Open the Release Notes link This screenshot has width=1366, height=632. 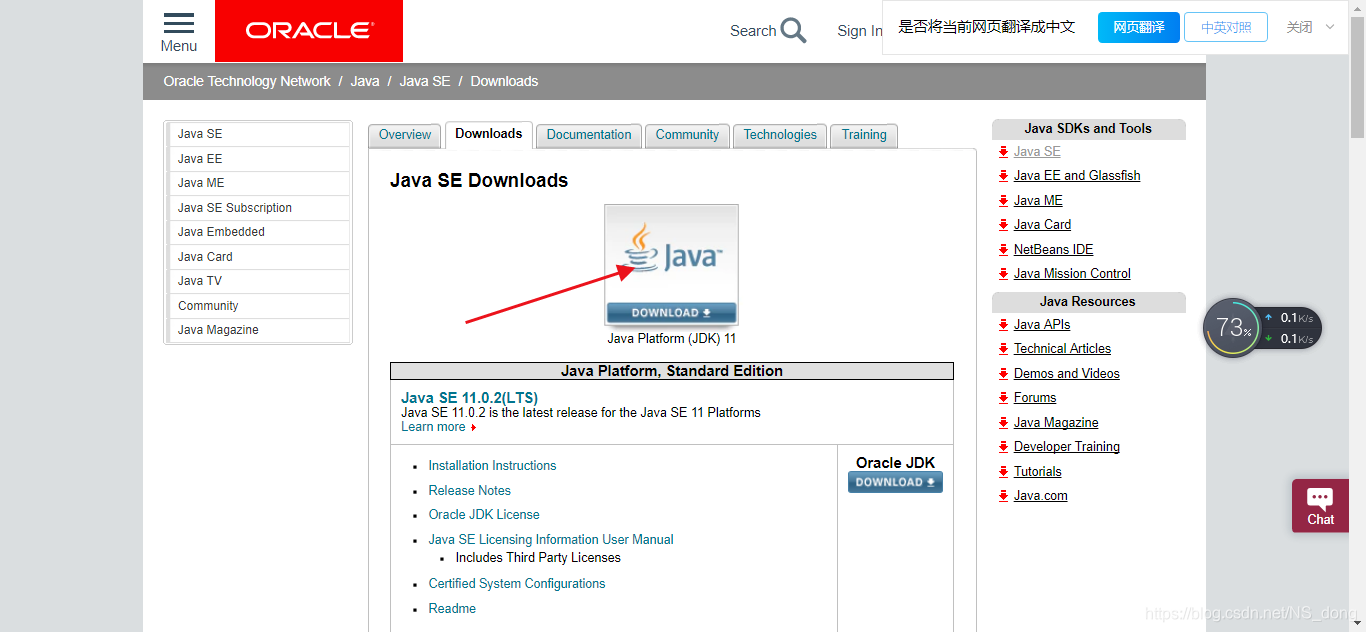[469, 491]
